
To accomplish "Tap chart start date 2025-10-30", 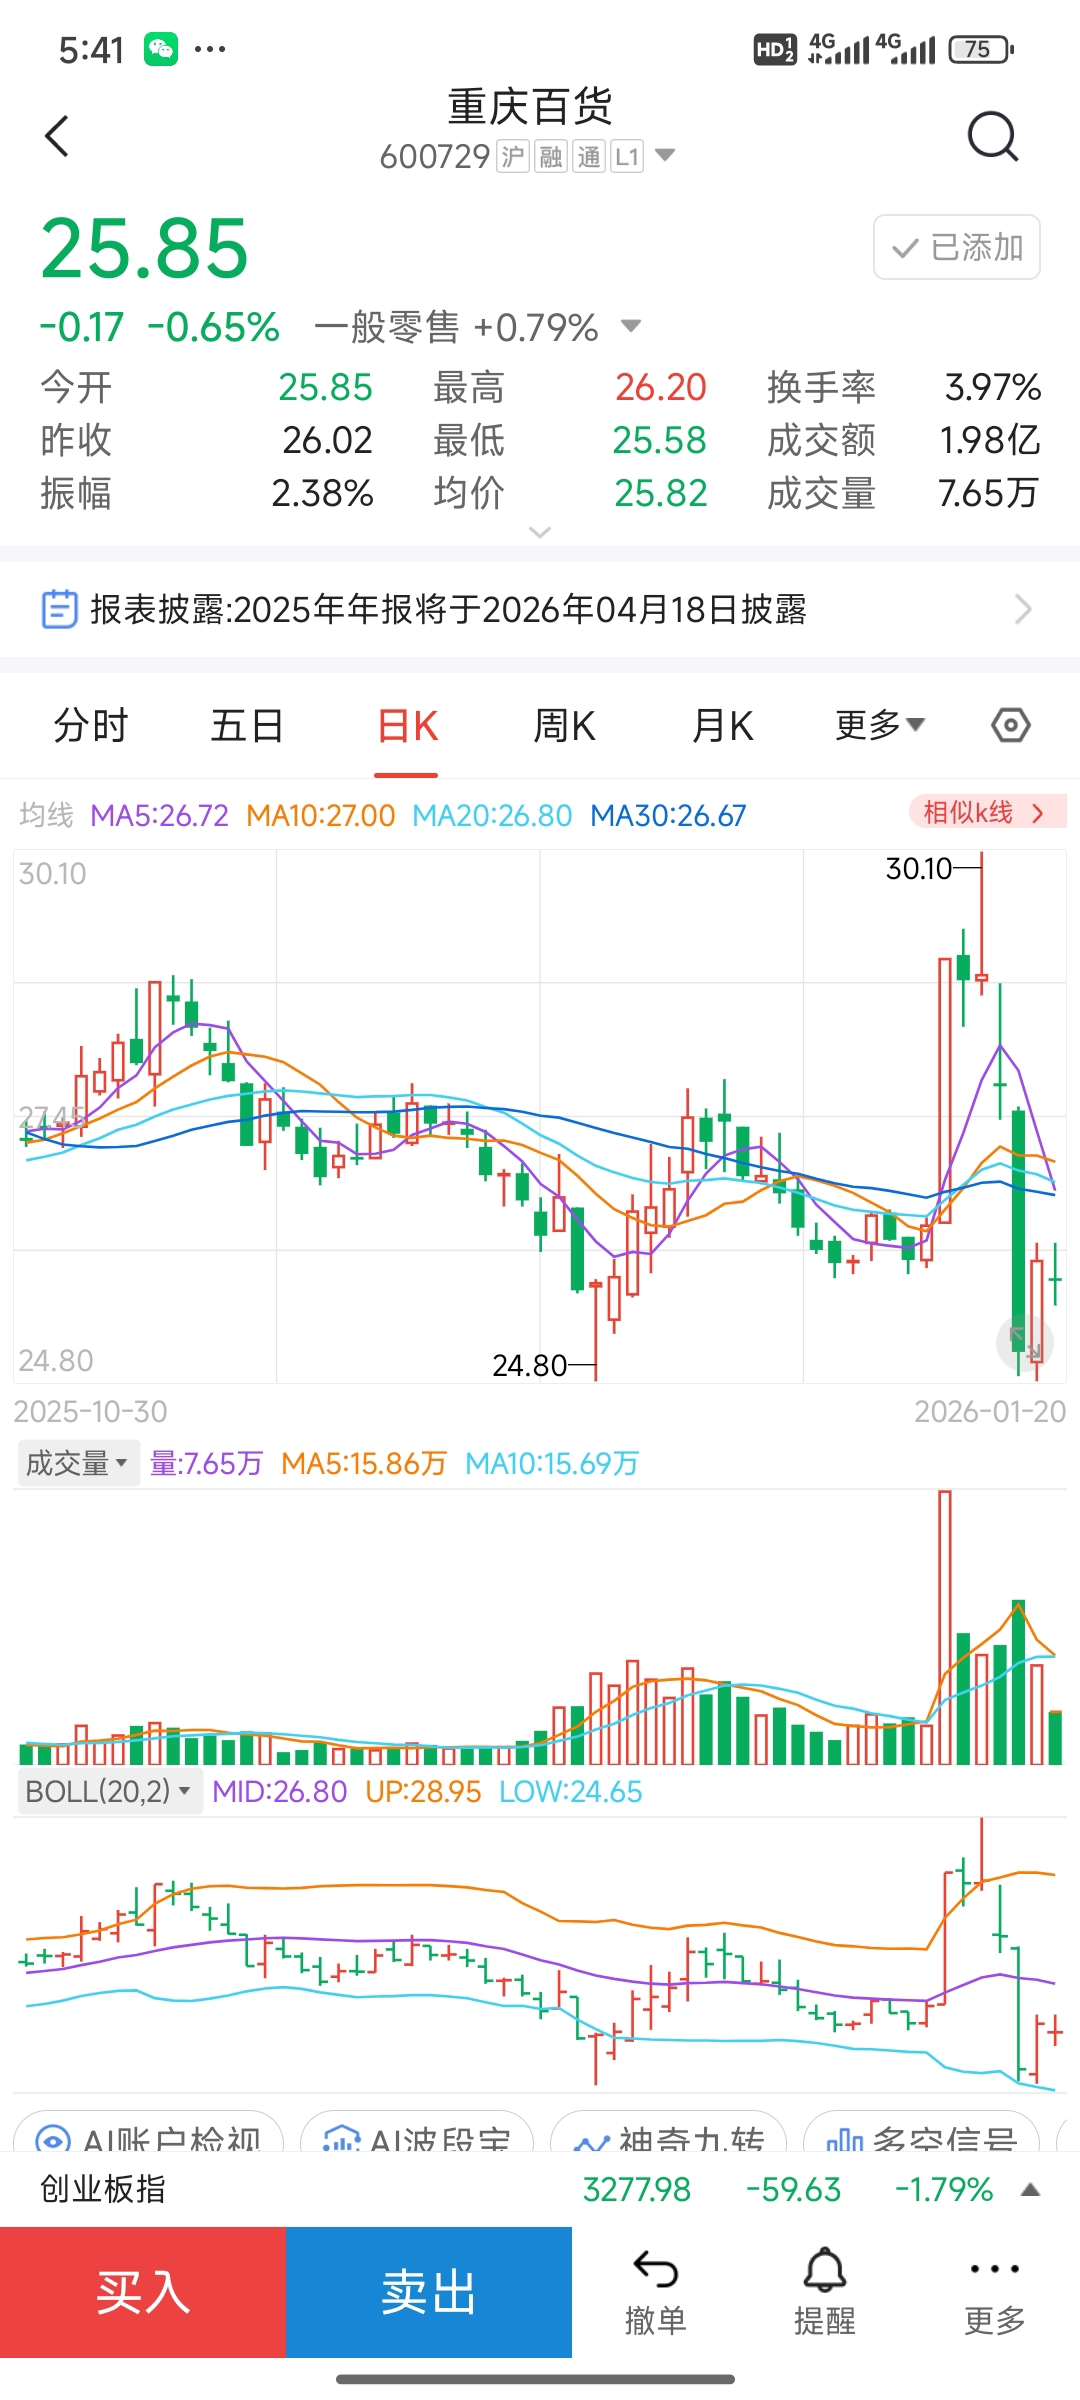I will pyautogui.click(x=91, y=1412).
